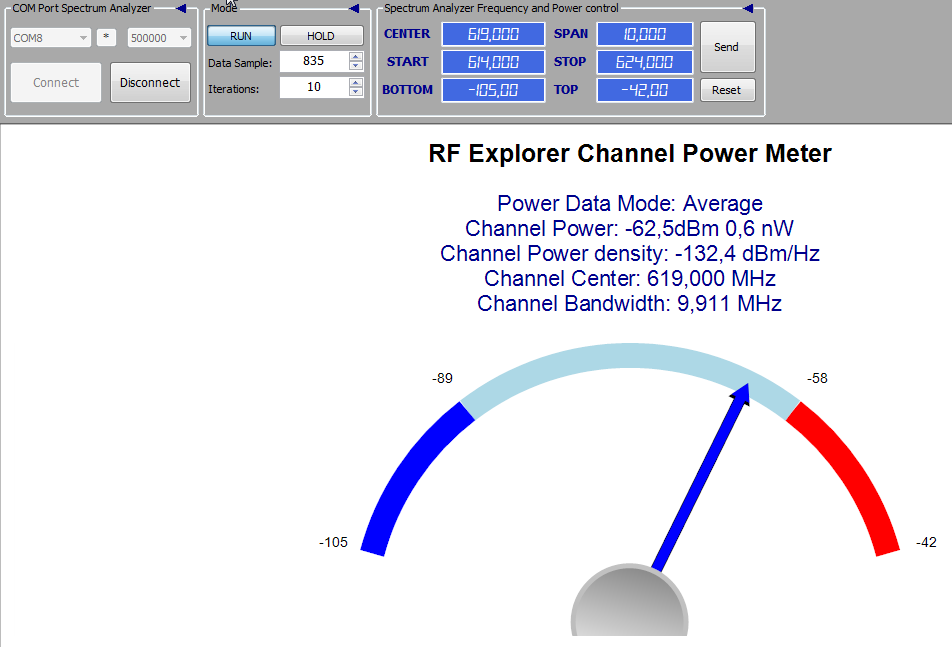Click the CENTER frequency field
Viewport: 952px width, 647px height.
[493, 34]
